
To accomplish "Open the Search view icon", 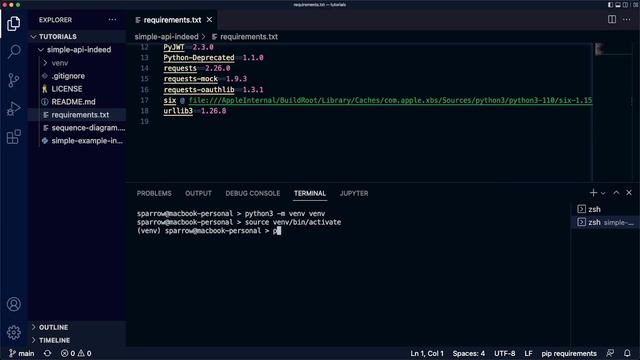I will tap(13, 51).
